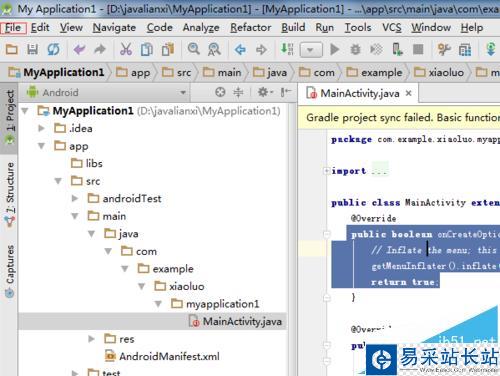Open the Analyze menu
The width and height of the screenshot is (500, 376).
coord(201,28)
